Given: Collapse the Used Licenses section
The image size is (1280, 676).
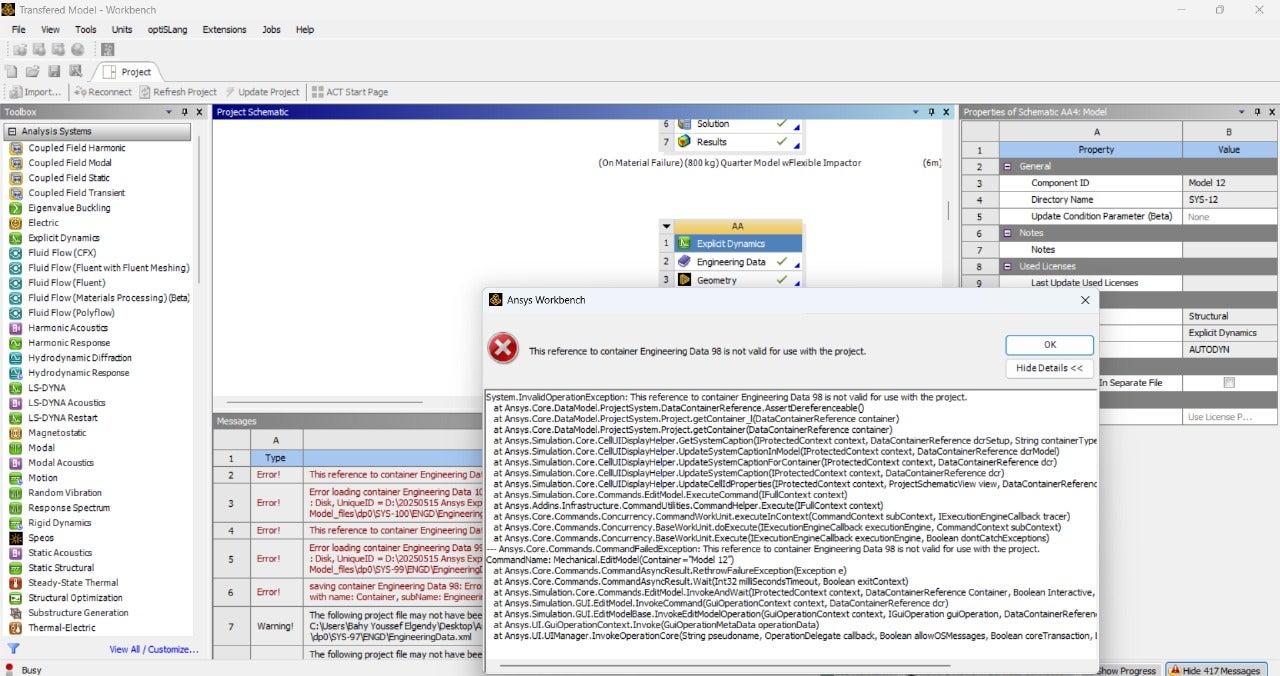Looking at the screenshot, I should [x=1007, y=267].
